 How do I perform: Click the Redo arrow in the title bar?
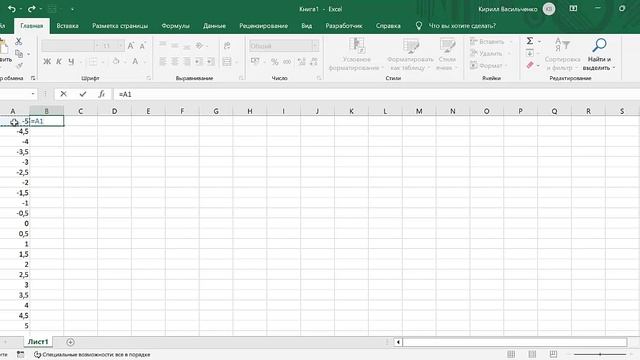tap(31, 9)
